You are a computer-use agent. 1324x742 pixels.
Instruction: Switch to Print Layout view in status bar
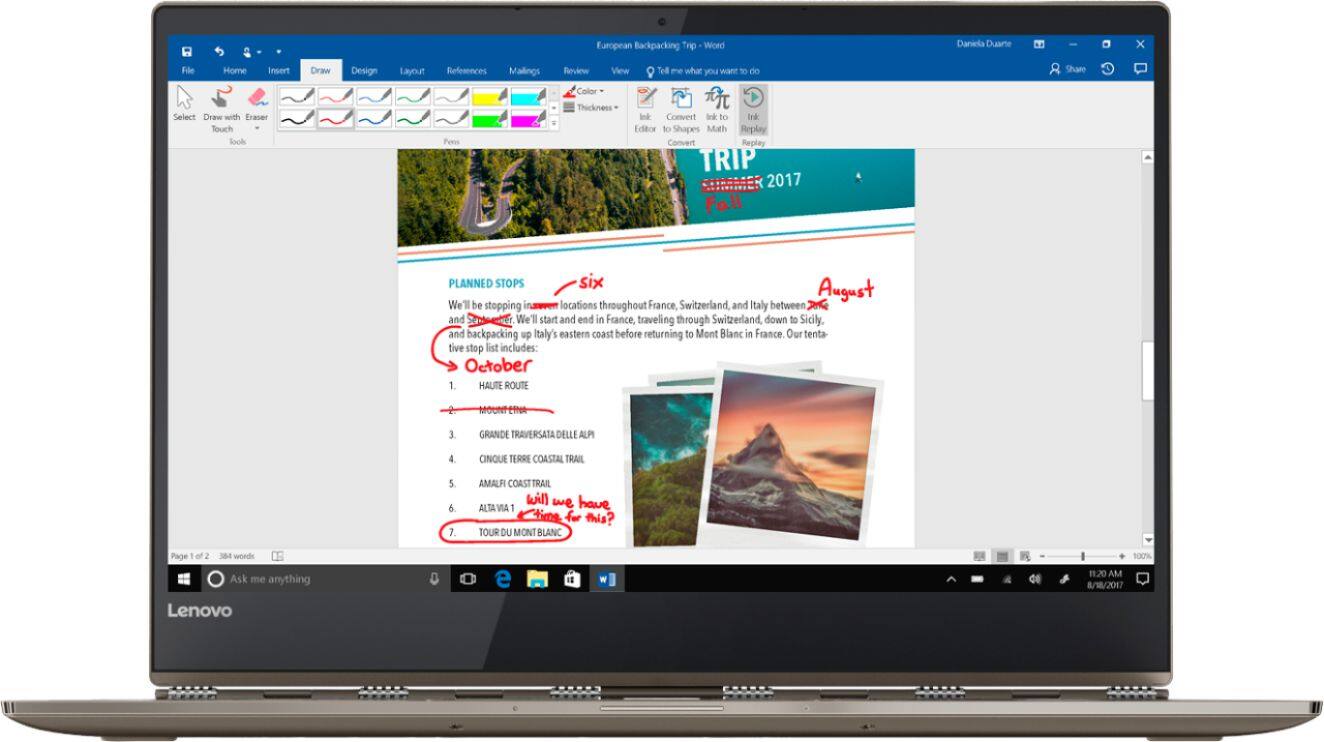click(1000, 556)
